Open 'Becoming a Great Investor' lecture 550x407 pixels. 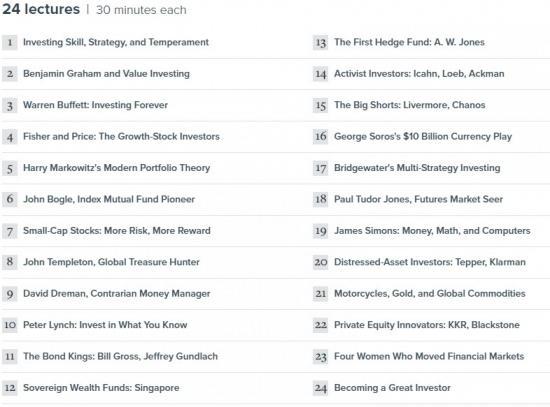392,388
